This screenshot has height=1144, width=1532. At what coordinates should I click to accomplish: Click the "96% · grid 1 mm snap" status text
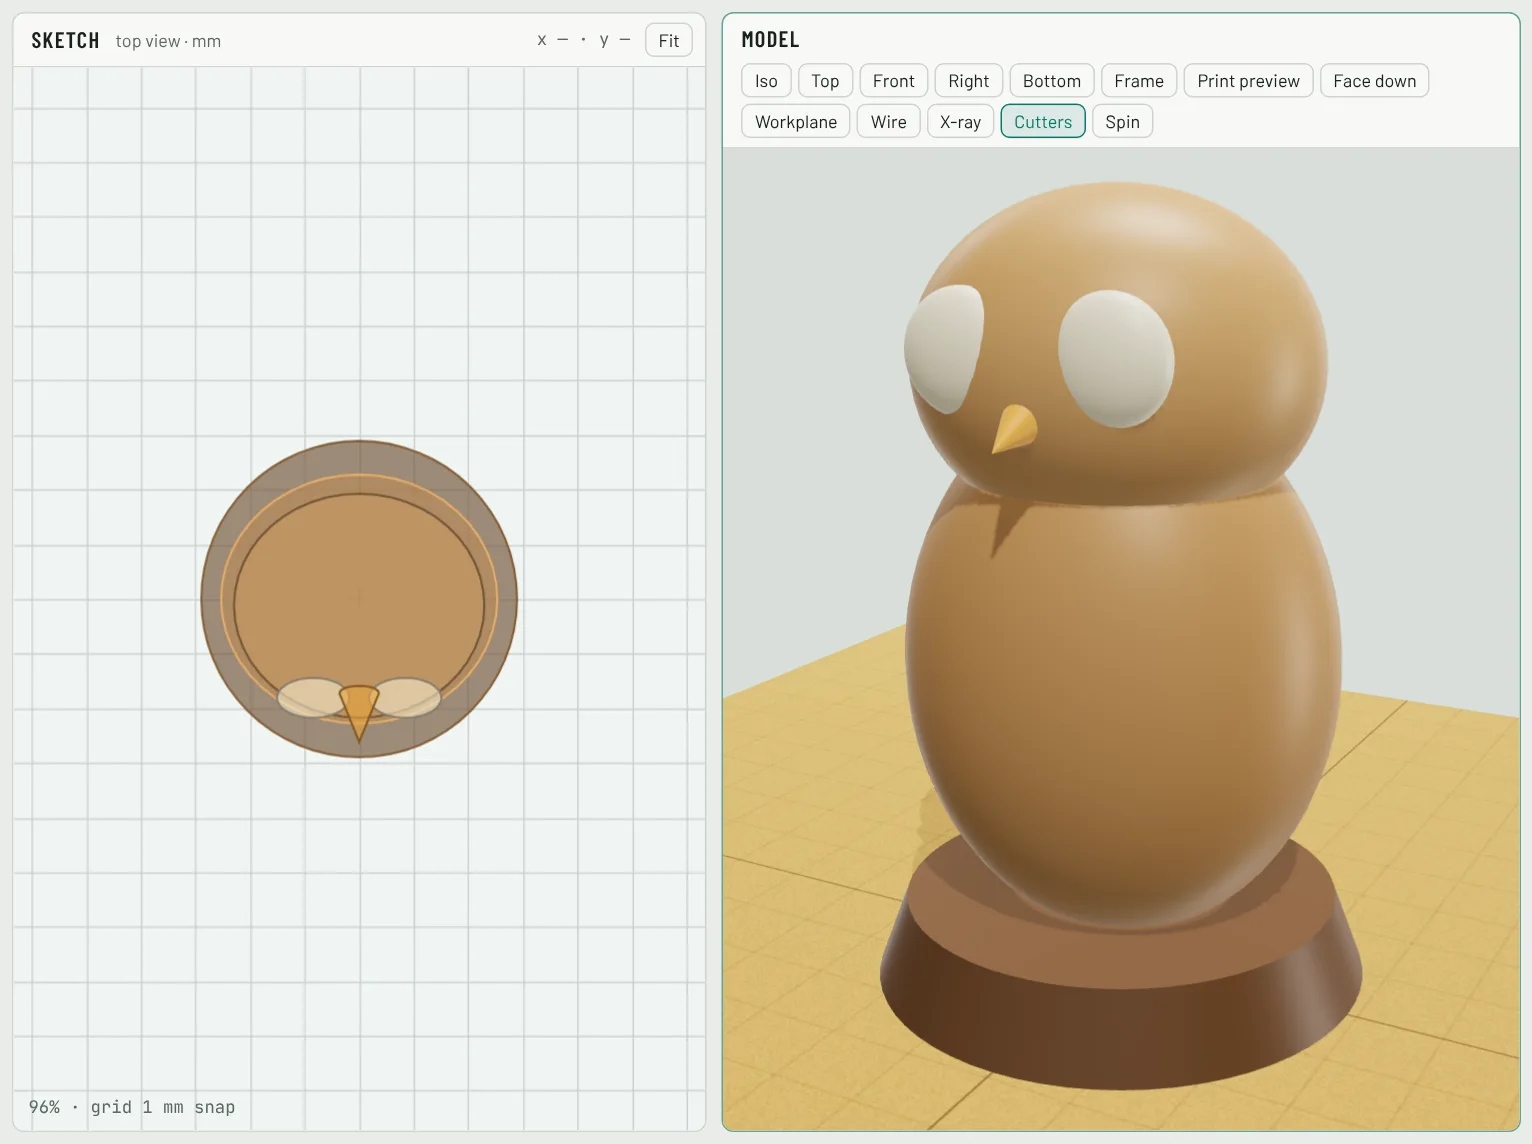click(132, 1107)
